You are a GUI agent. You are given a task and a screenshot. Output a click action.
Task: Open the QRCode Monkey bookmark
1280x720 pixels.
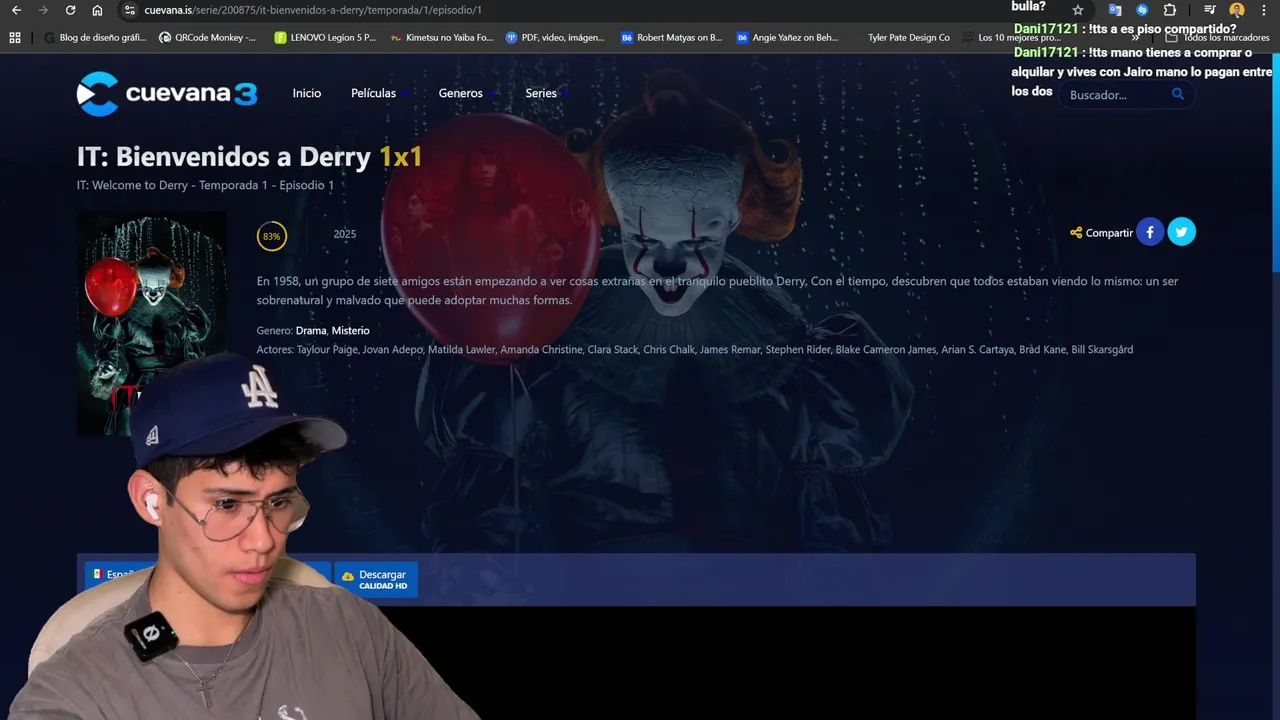[x=207, y=38]
